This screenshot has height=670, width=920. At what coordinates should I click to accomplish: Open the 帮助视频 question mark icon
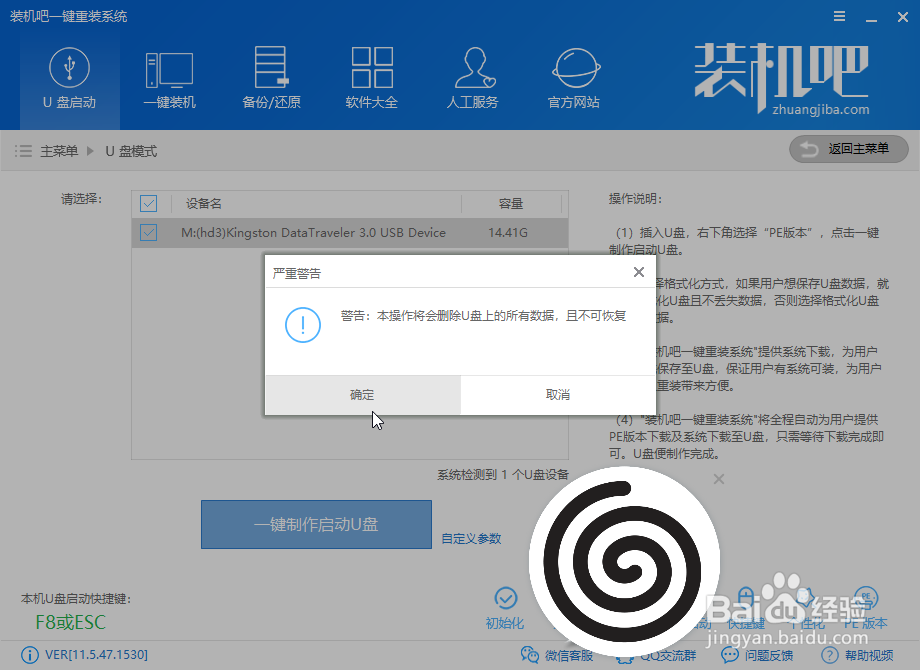pyautogui.click(x=830, y=655)
